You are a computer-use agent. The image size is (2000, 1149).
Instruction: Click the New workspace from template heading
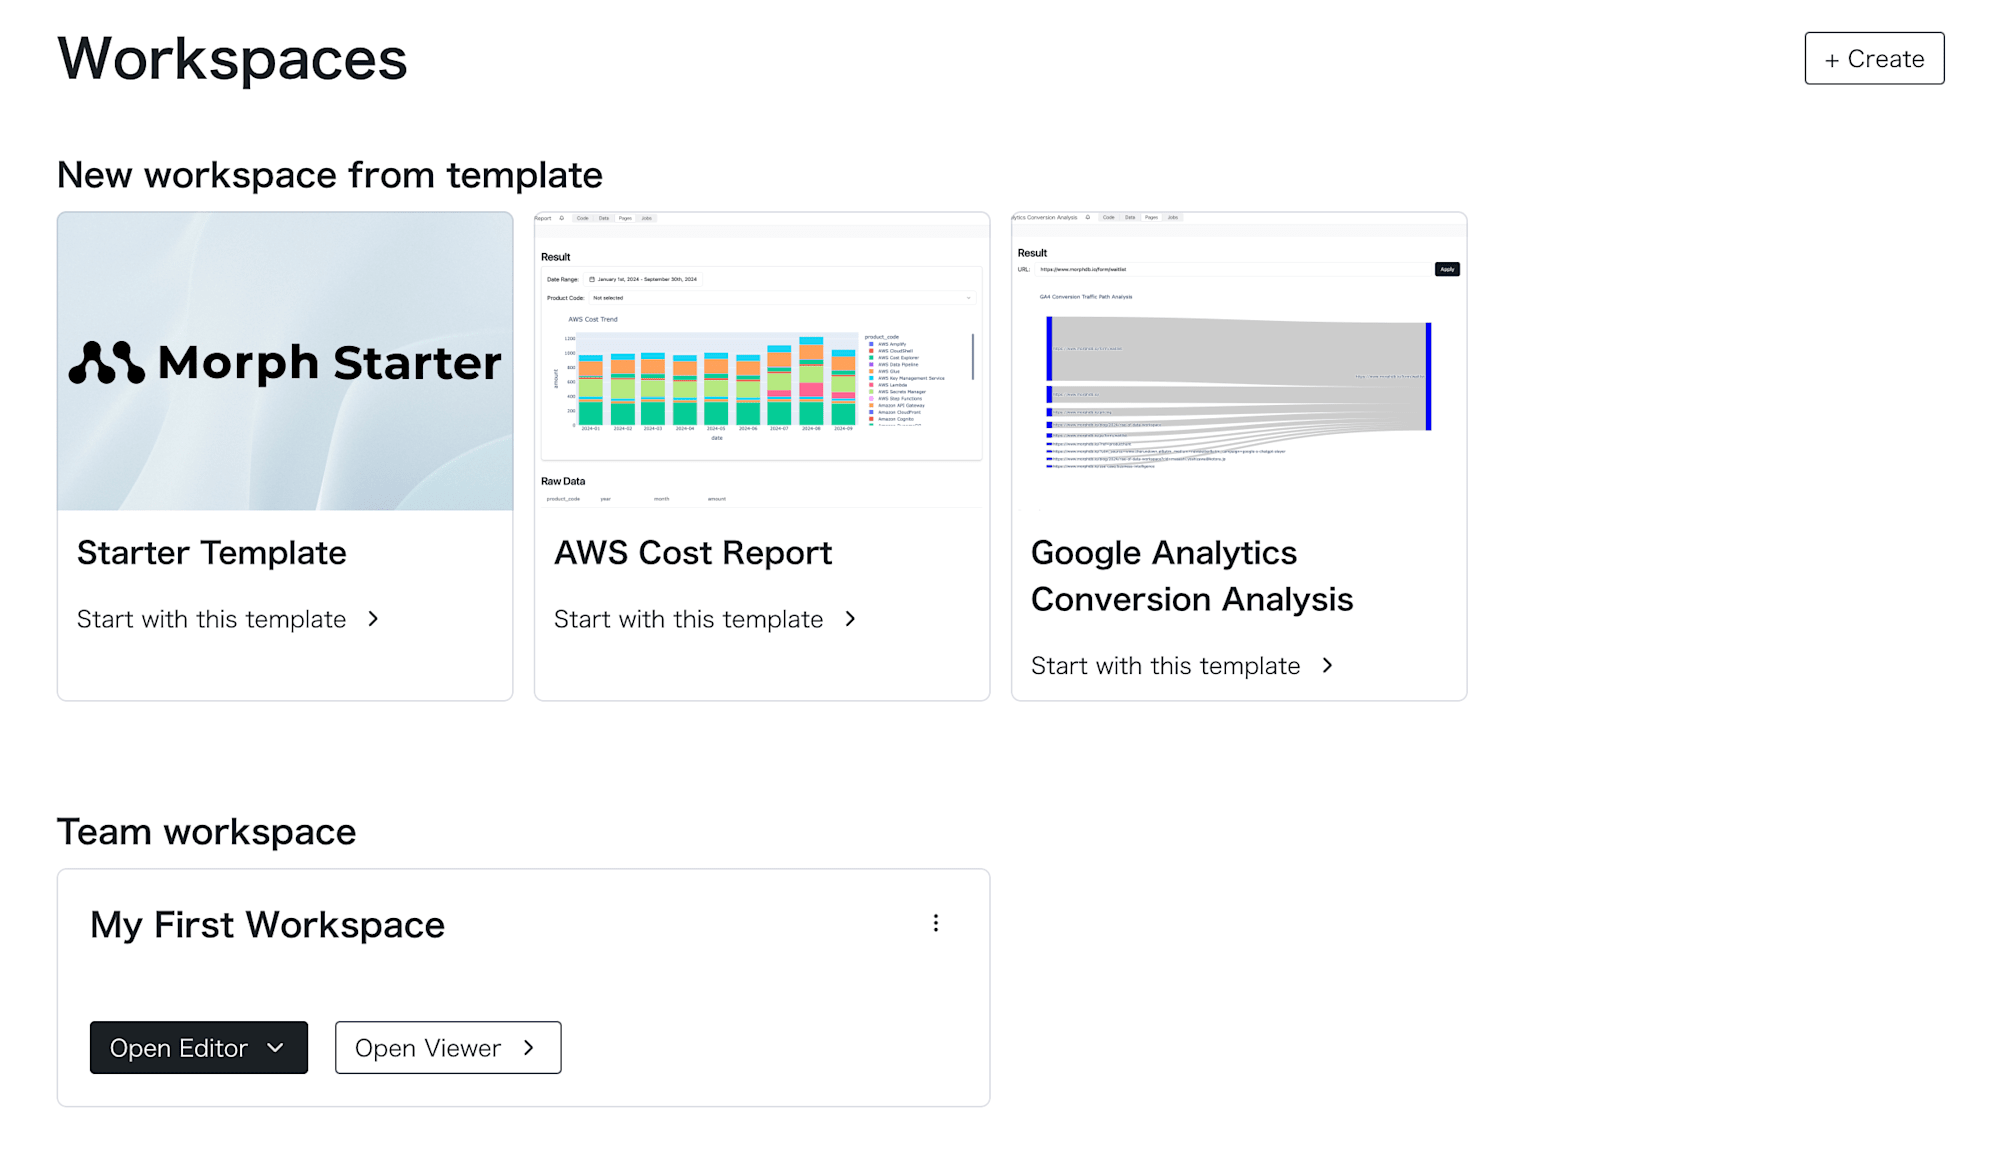tap(330, 175)
